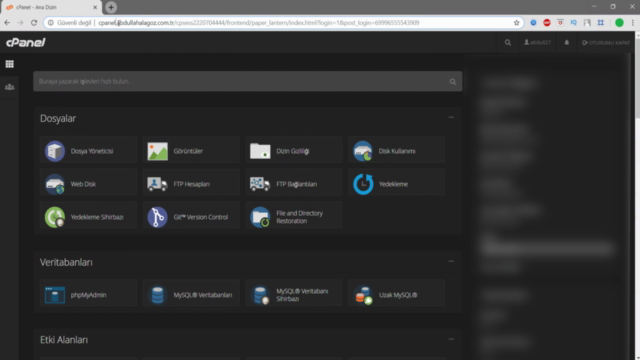Open the FTP Hesapları icon
Screen dimensions: 640x360
(x=158, y=184)
